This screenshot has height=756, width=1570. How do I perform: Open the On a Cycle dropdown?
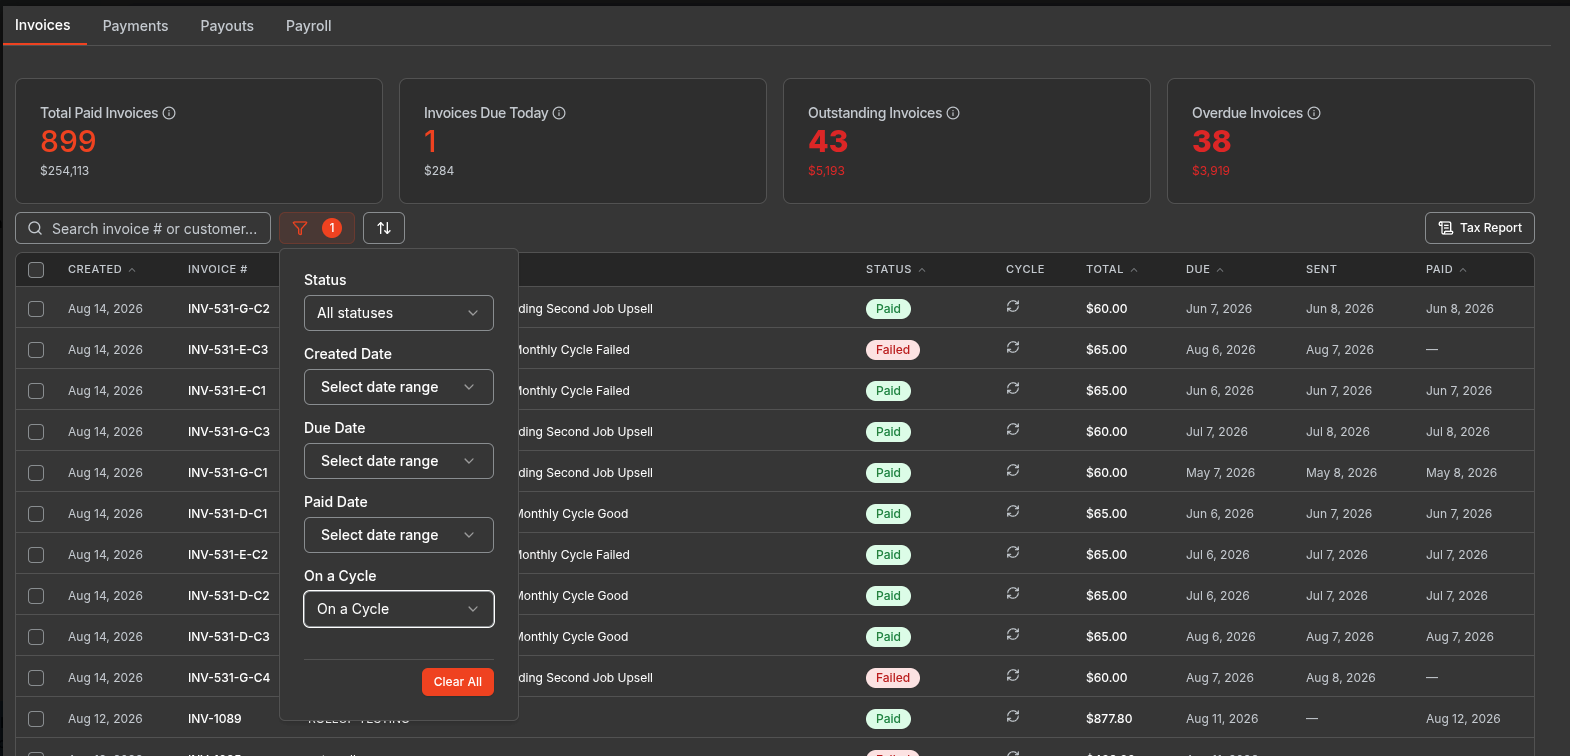click(399, 609)
